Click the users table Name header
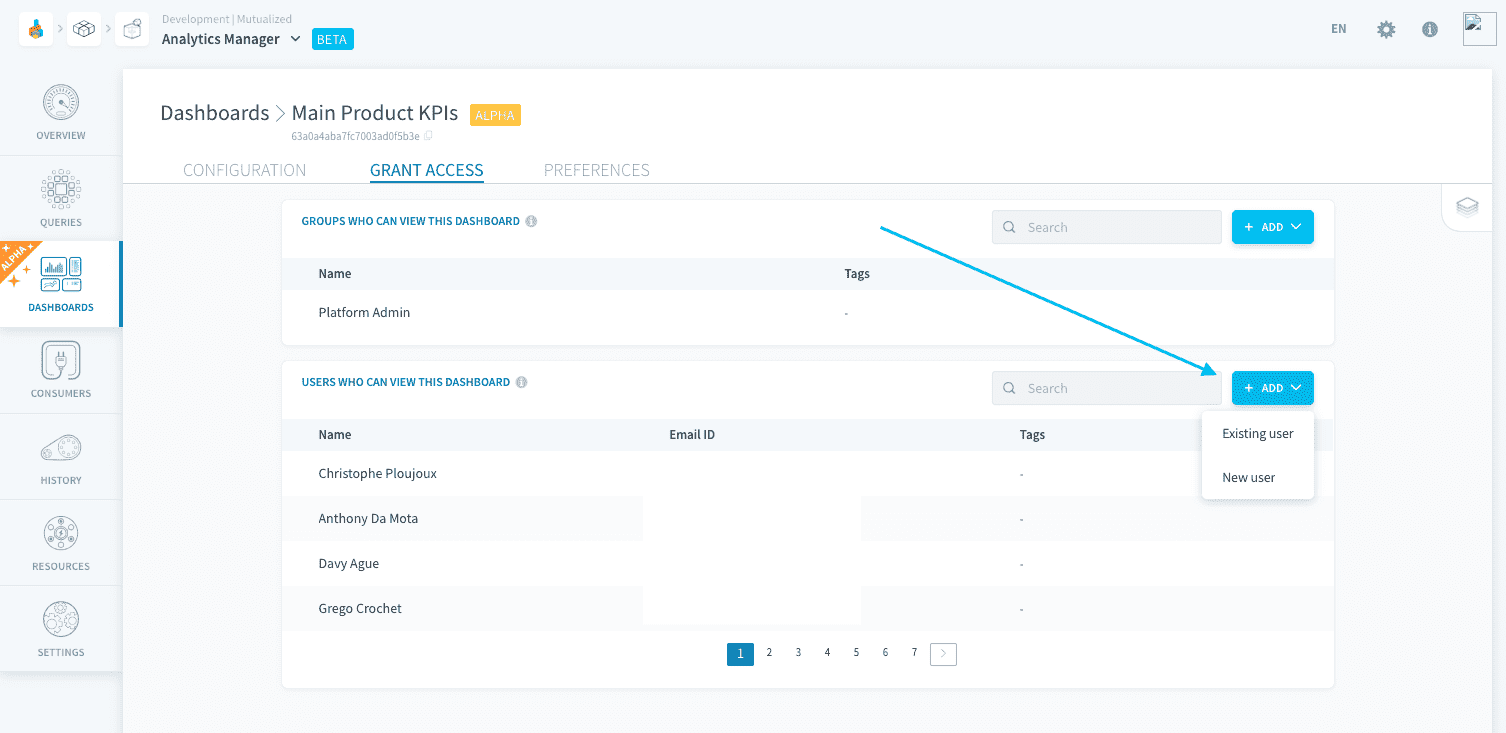The image size is (1506, 733). point(335,435)
